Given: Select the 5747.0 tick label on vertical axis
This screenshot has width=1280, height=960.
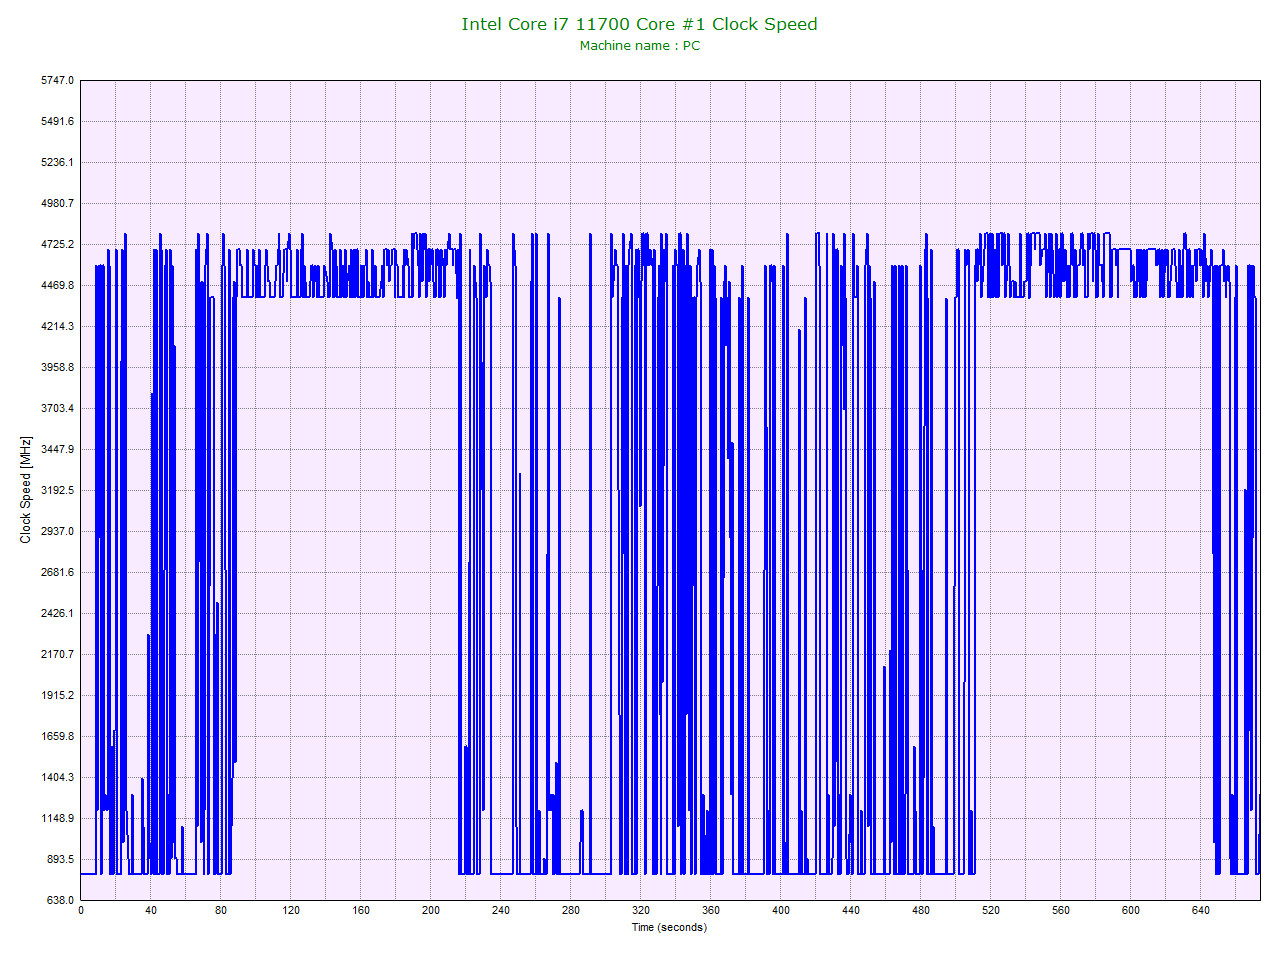Looking at the screenshot, I should 58,80.
